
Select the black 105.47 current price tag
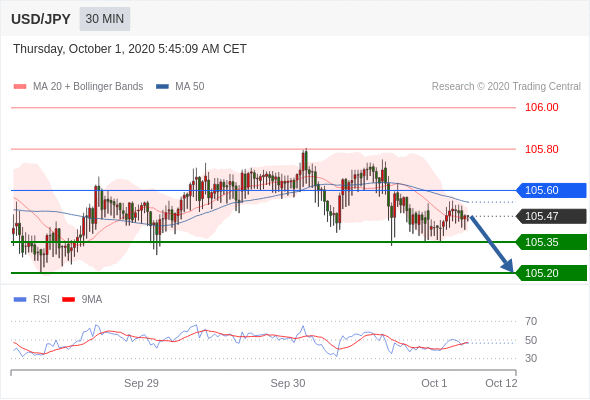(551, 216)
